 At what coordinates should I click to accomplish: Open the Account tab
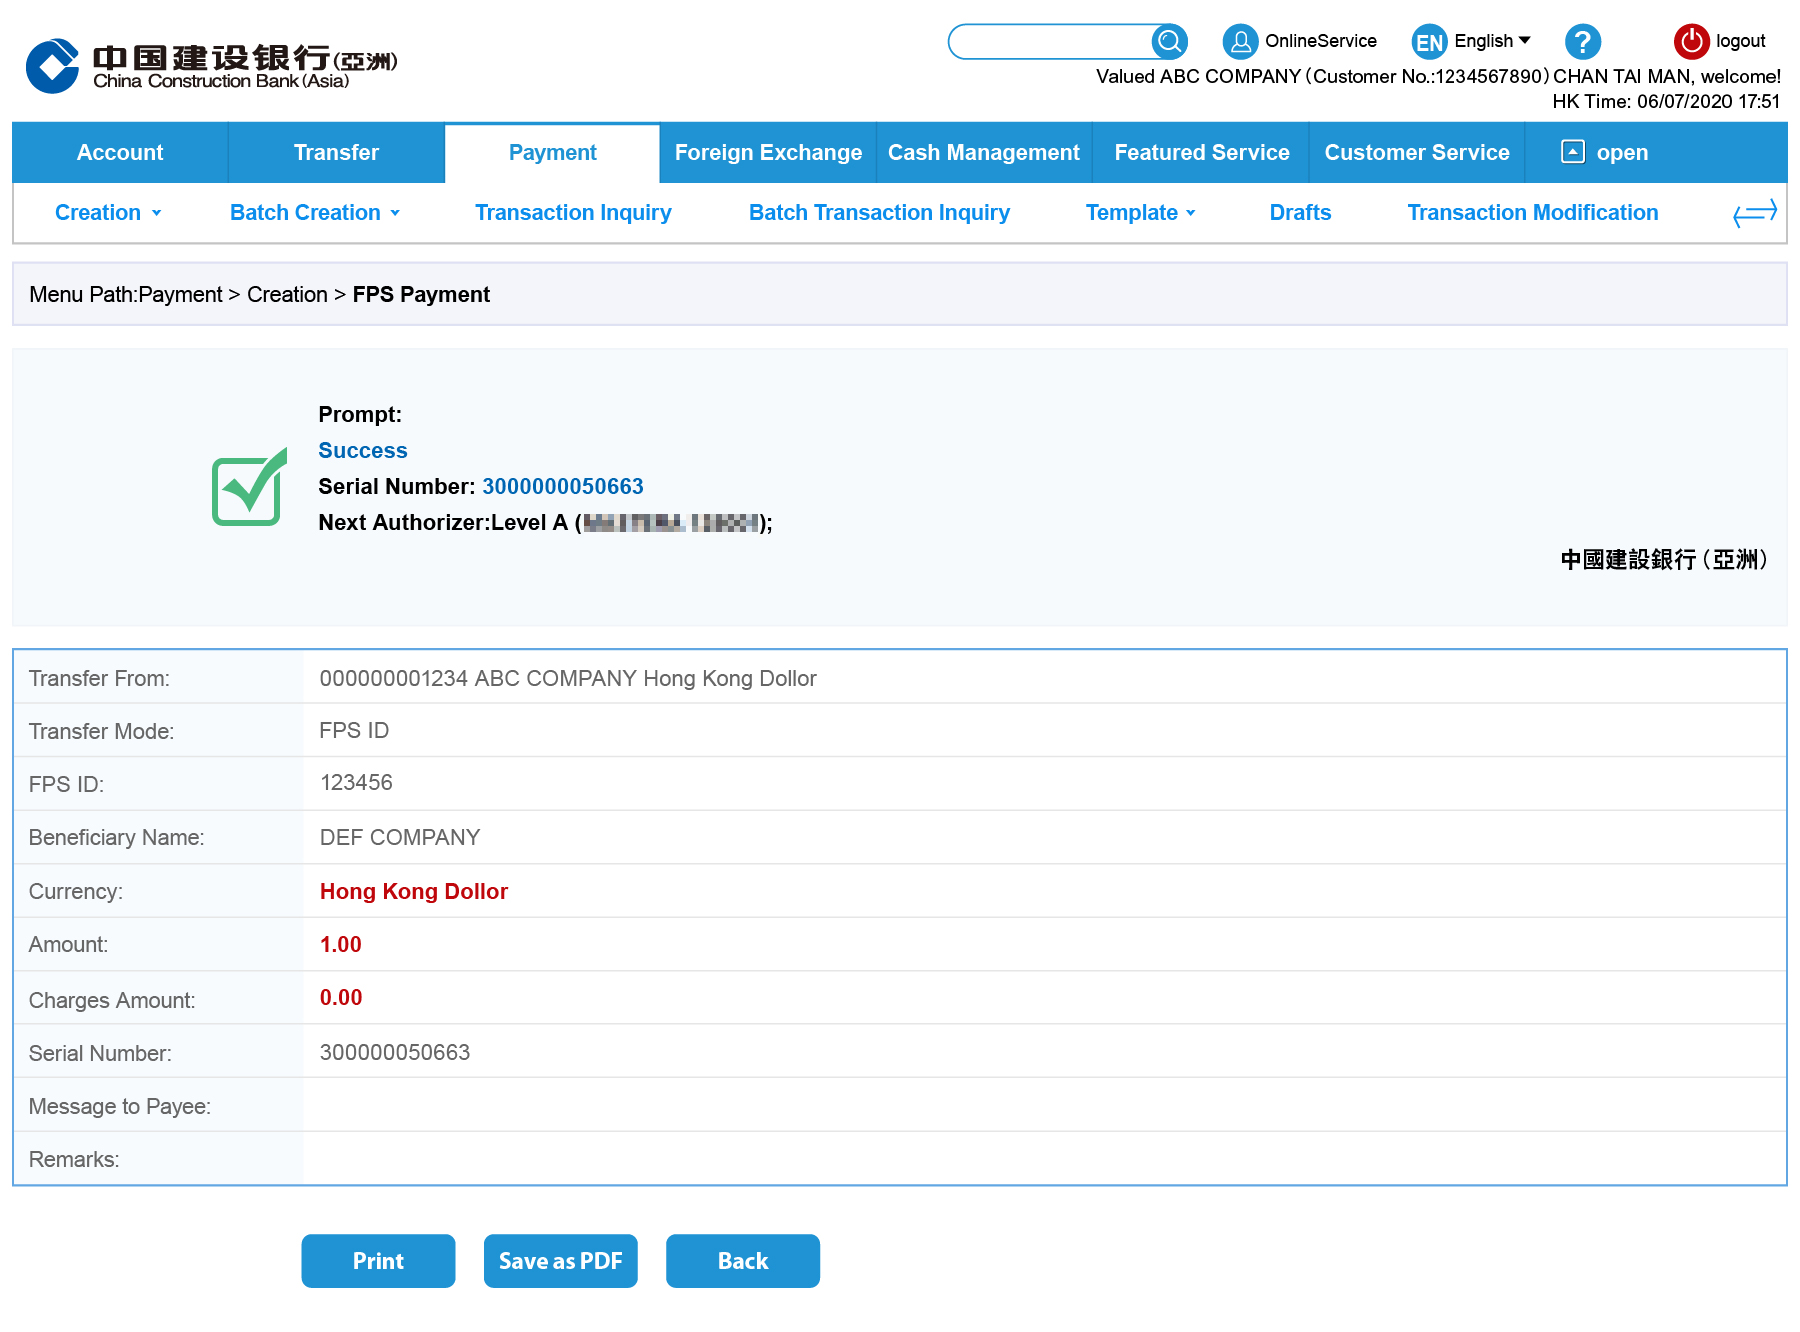point(120,152)
